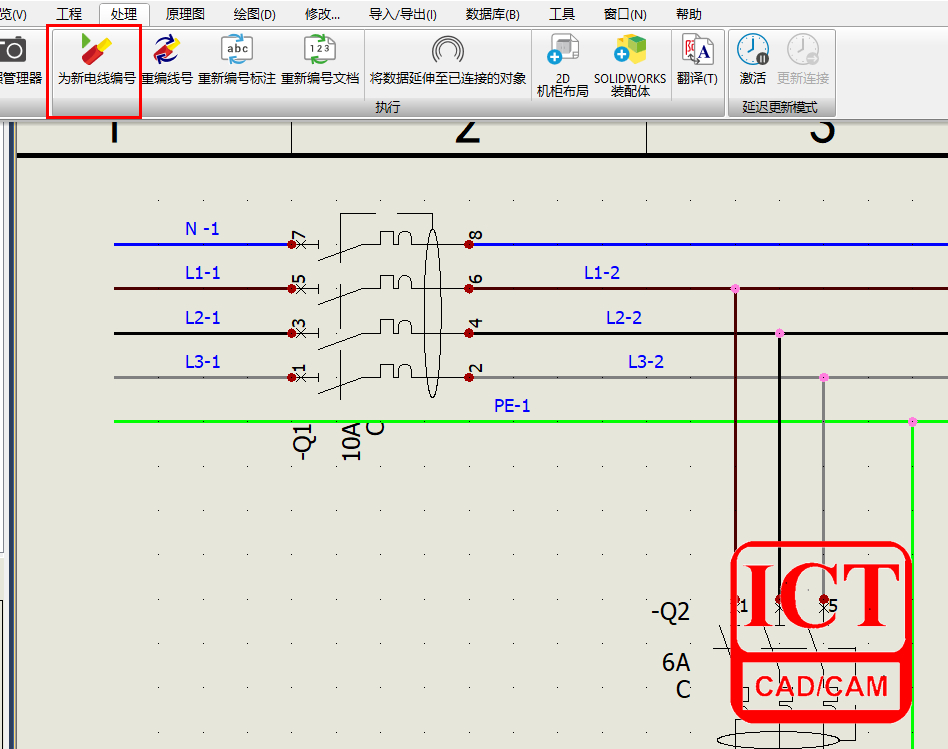This screenshot has height=749, width=948.
Task: Open the 绘图(D) tab
Action: (254, 14)
